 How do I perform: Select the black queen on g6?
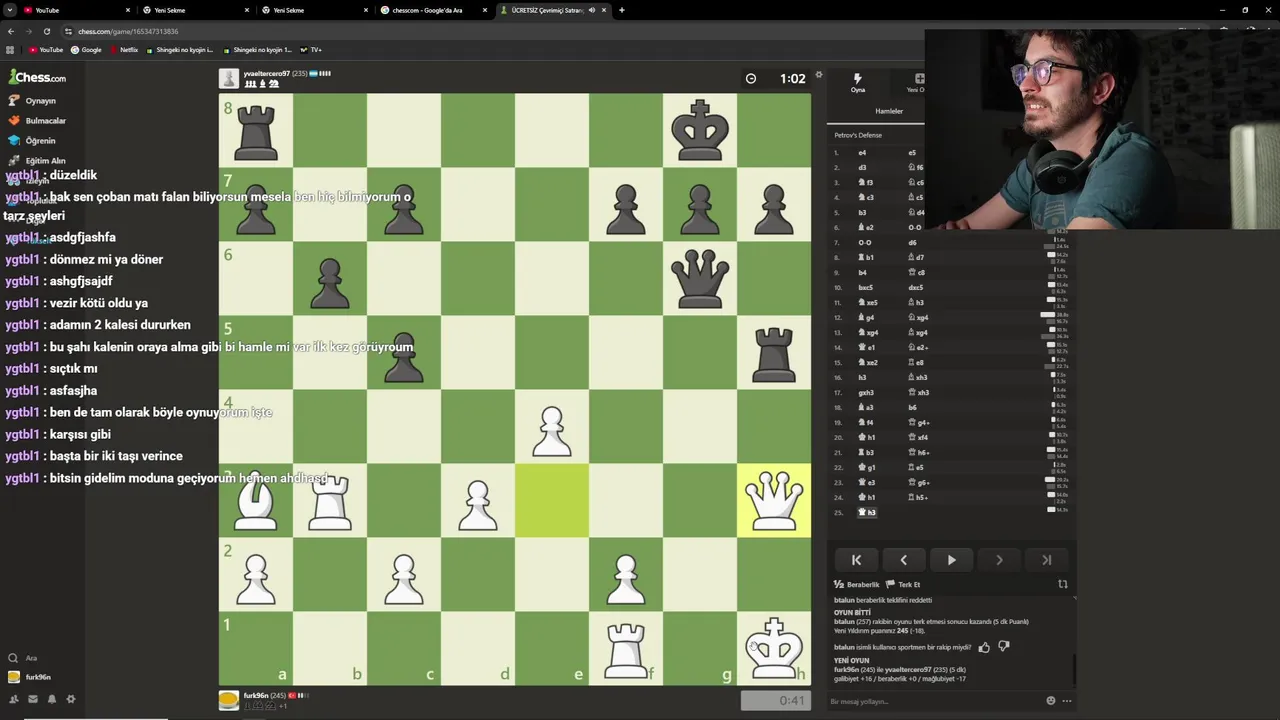700,278
